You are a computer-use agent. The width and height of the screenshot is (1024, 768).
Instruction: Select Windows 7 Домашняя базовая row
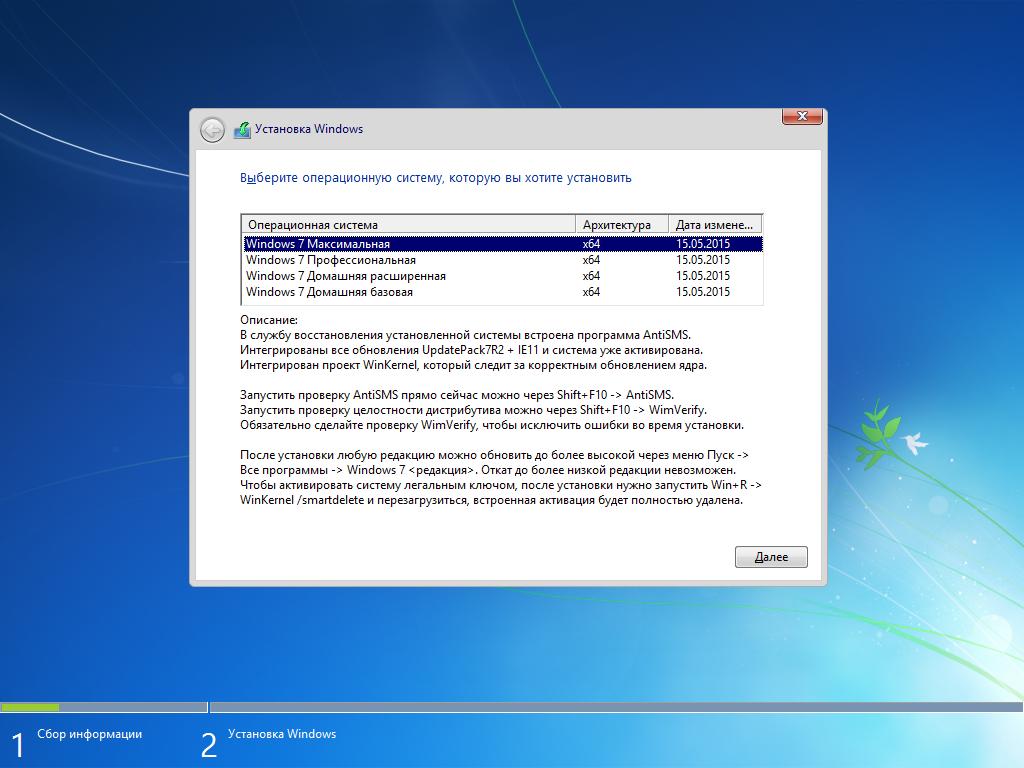[x=503, y=292]
